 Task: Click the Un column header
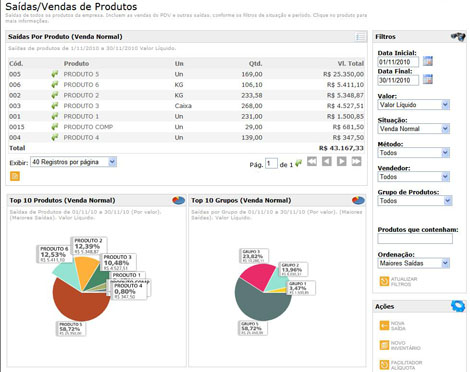click(179, 63)
